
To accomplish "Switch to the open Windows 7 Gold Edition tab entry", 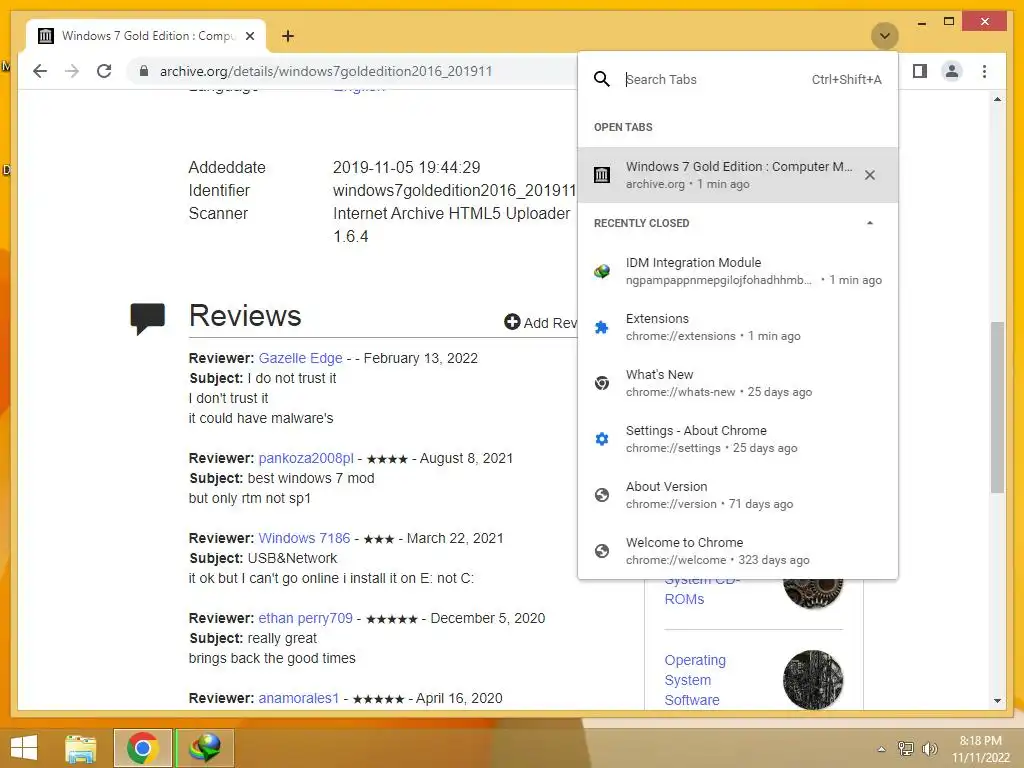I will [x=738, y=175].
